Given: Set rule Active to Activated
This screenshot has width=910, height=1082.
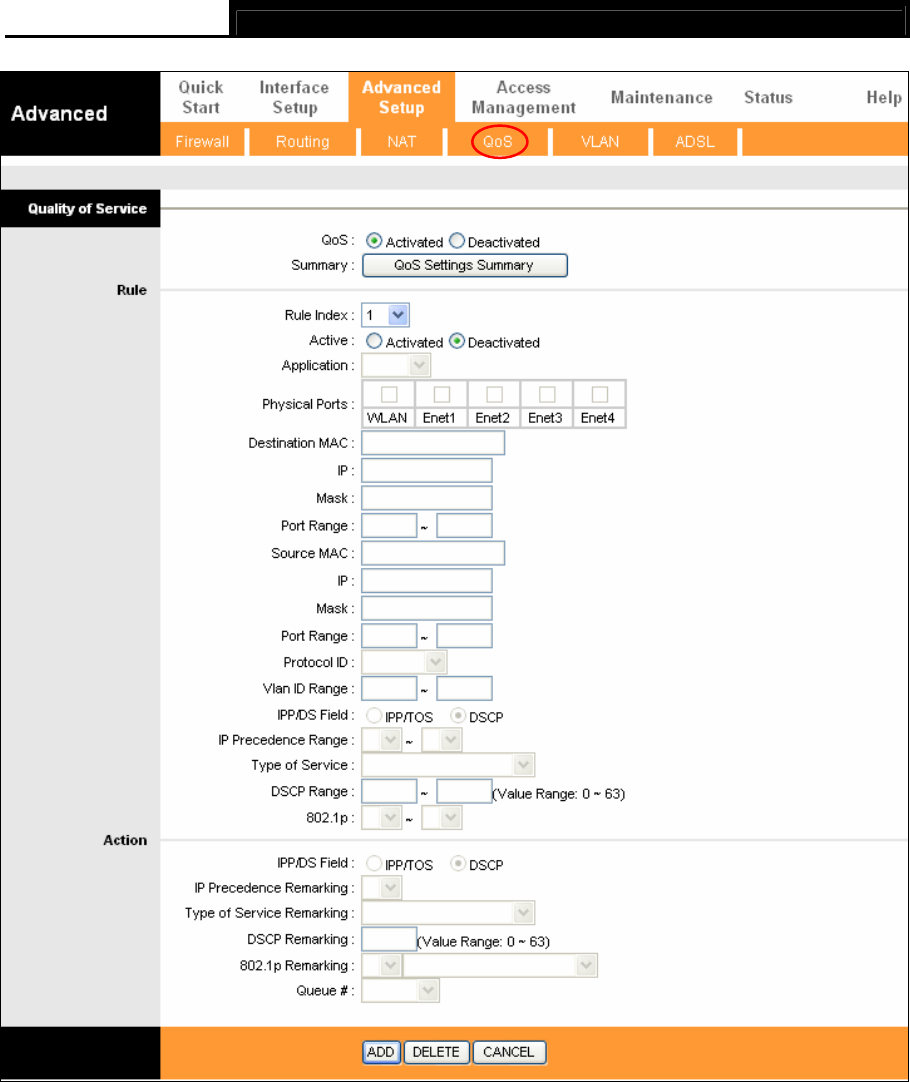Looking at the screenshot, I should click(x=374, y=342).
